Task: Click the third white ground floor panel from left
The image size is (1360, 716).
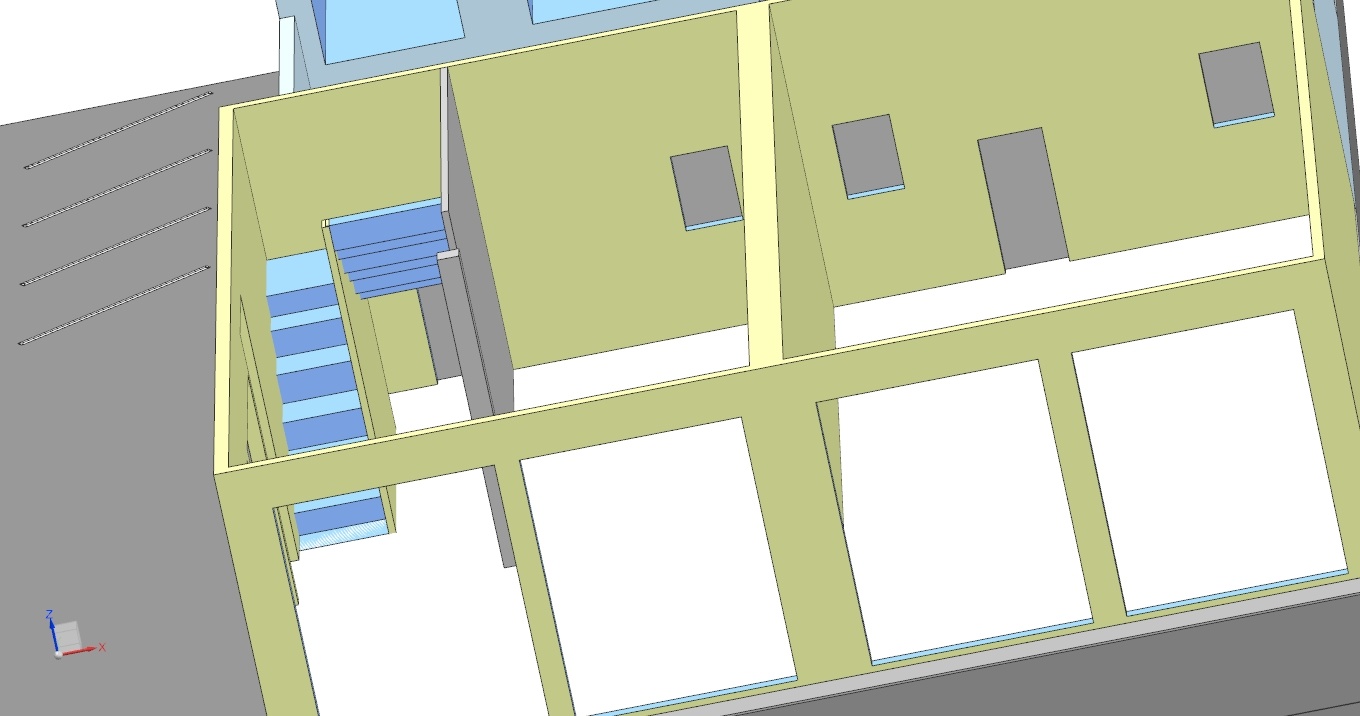Action: [x=960, y=510]
